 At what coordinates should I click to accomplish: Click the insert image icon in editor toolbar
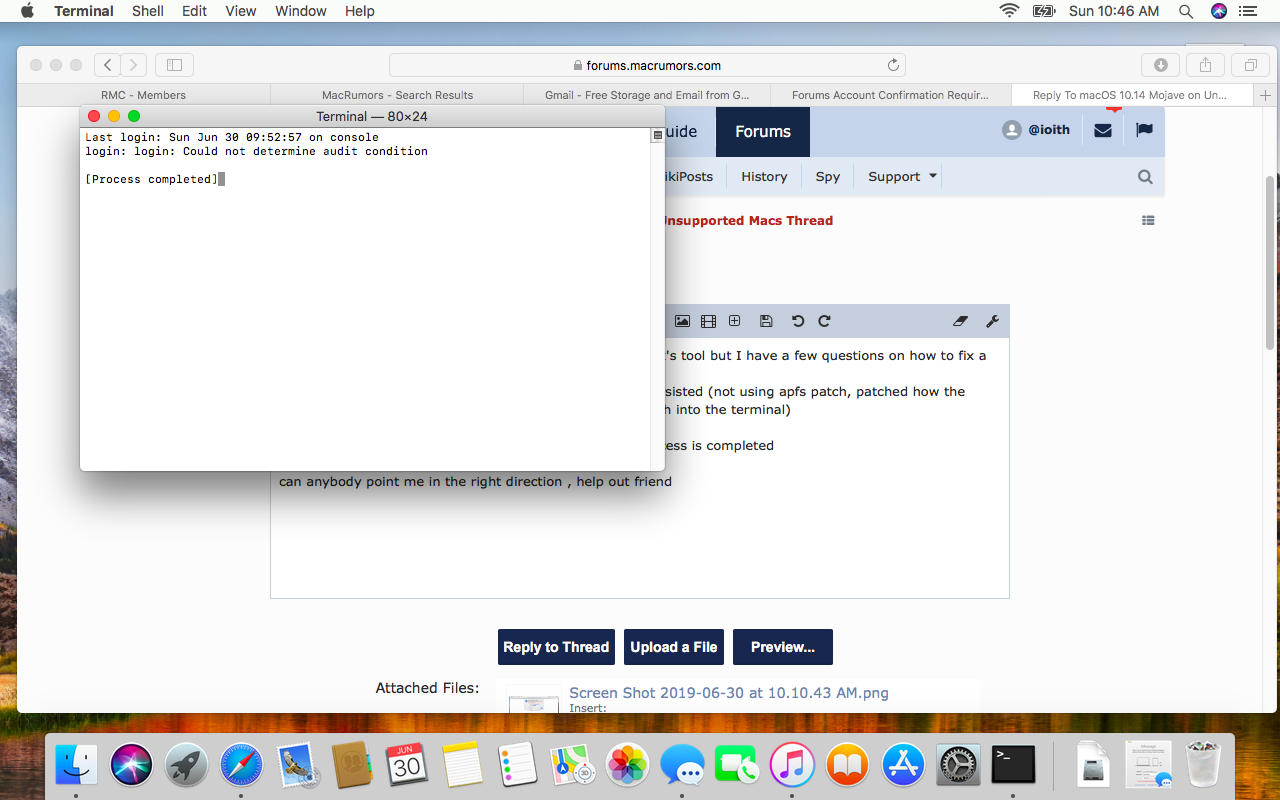click(682, 321)
